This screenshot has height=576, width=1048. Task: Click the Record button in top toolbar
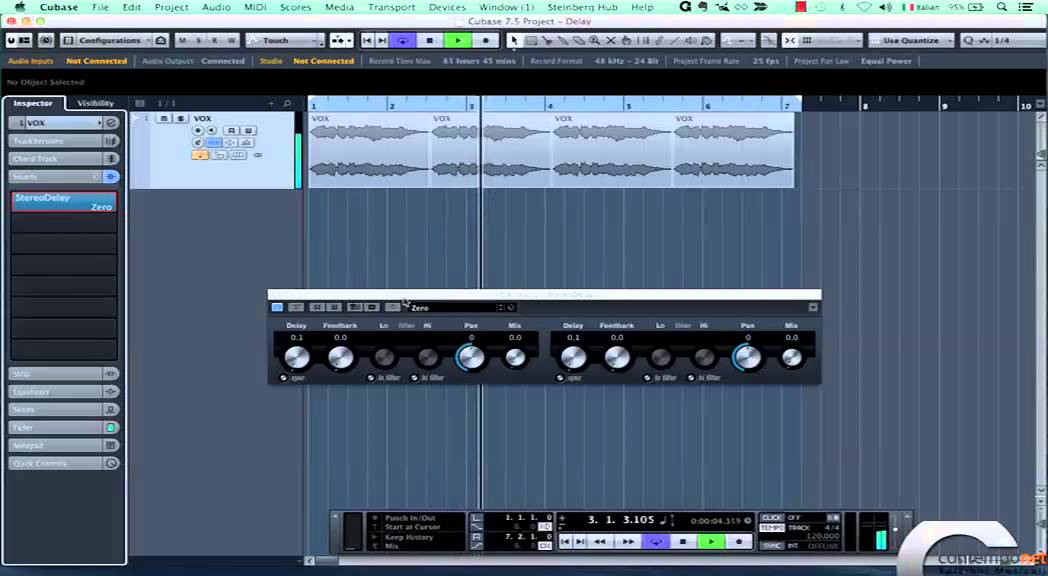486,41
